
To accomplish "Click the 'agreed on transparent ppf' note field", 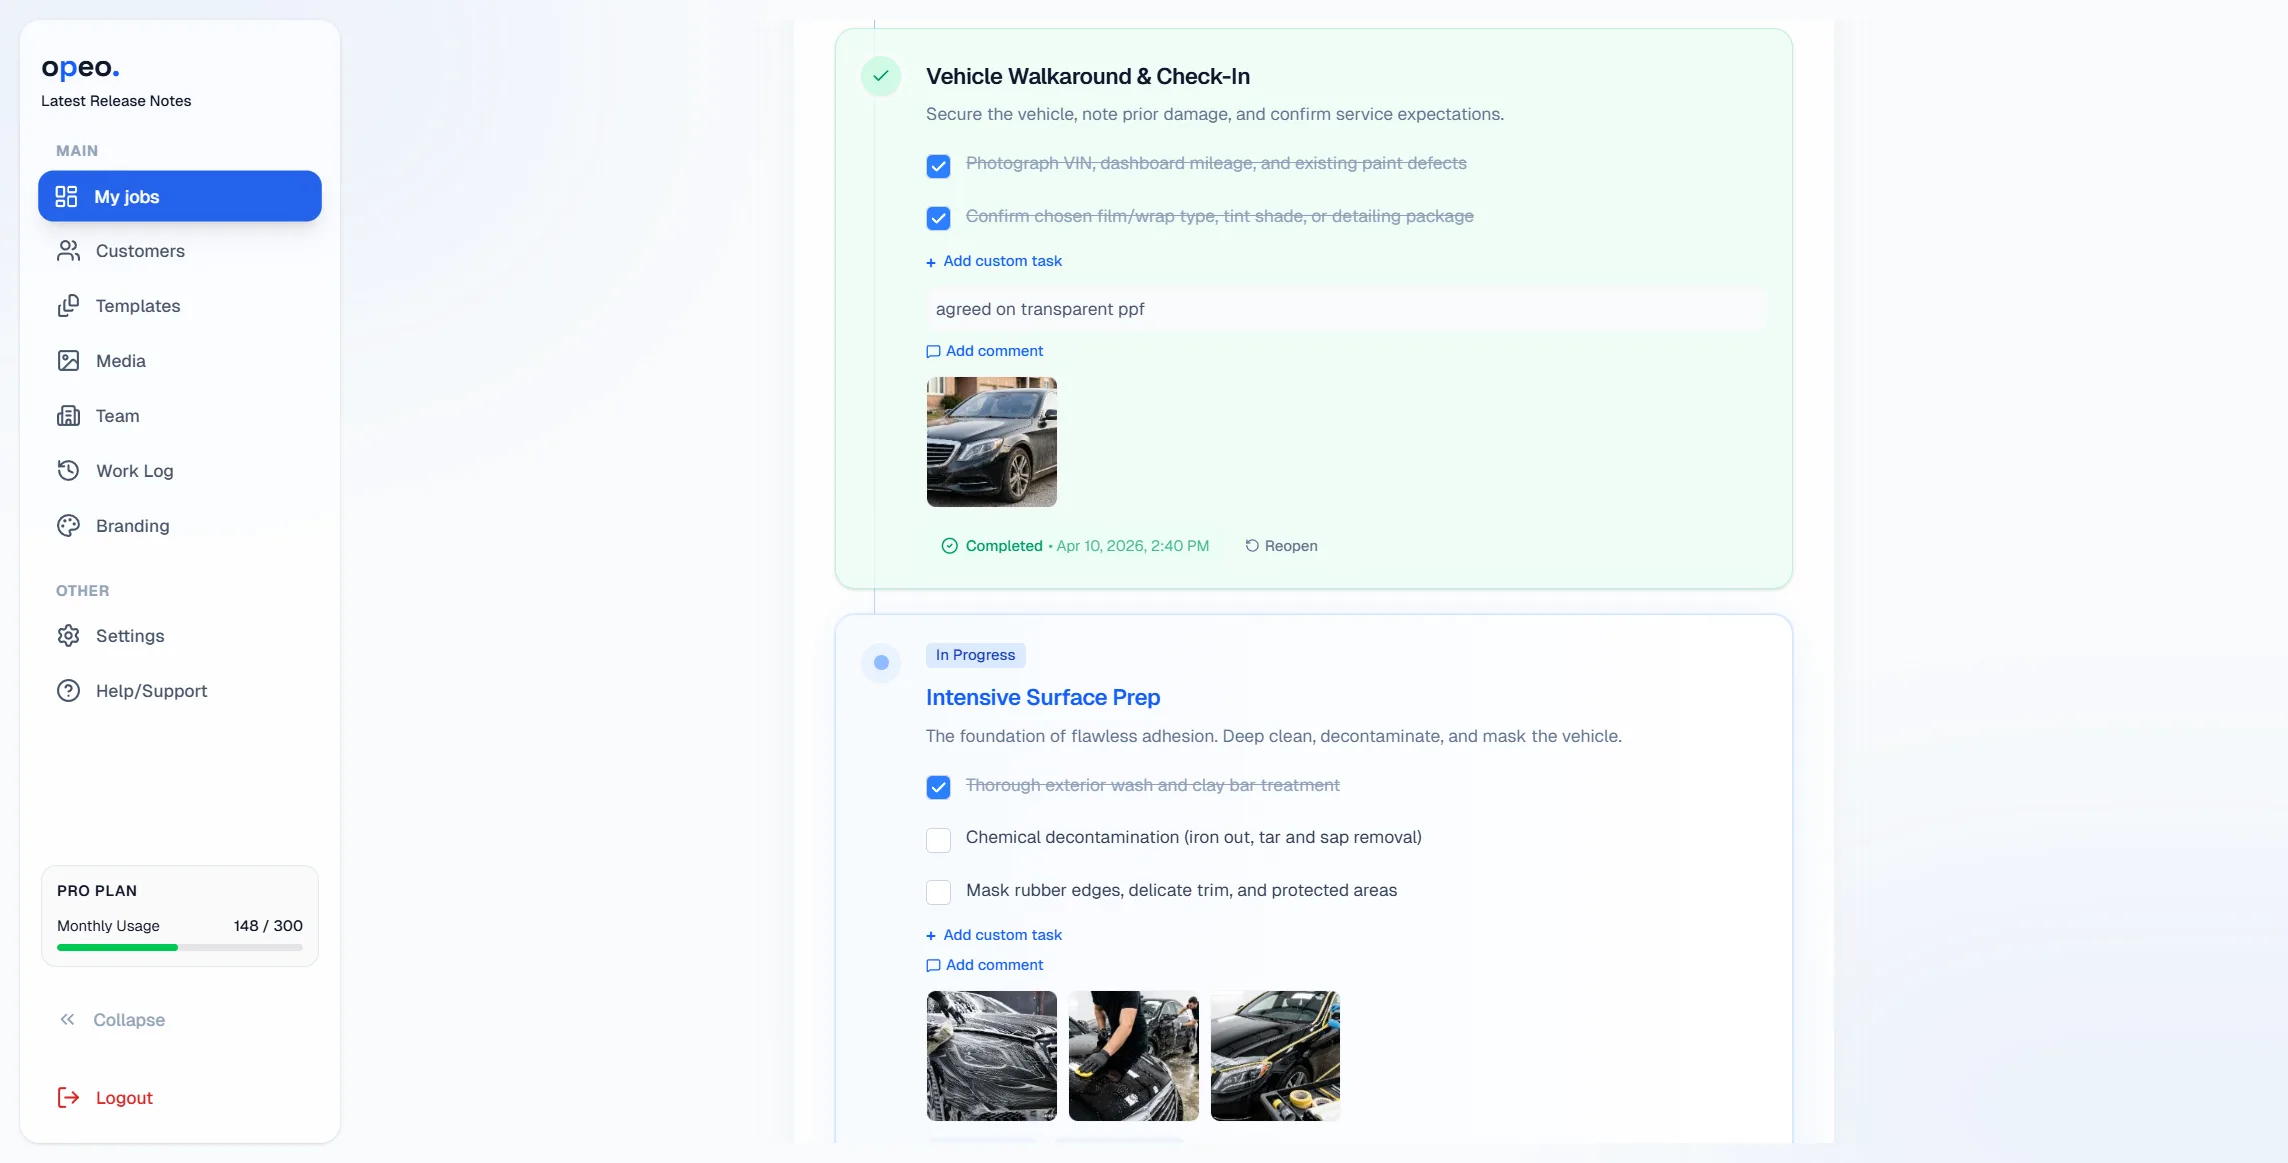I will (1346, 309).
